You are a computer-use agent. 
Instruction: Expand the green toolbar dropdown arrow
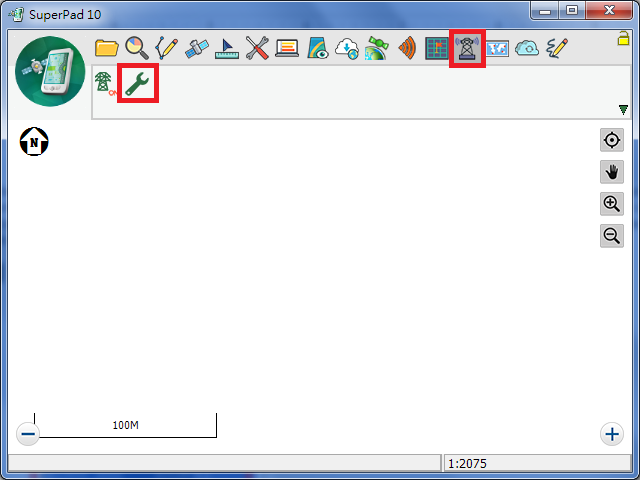(623, 110)
